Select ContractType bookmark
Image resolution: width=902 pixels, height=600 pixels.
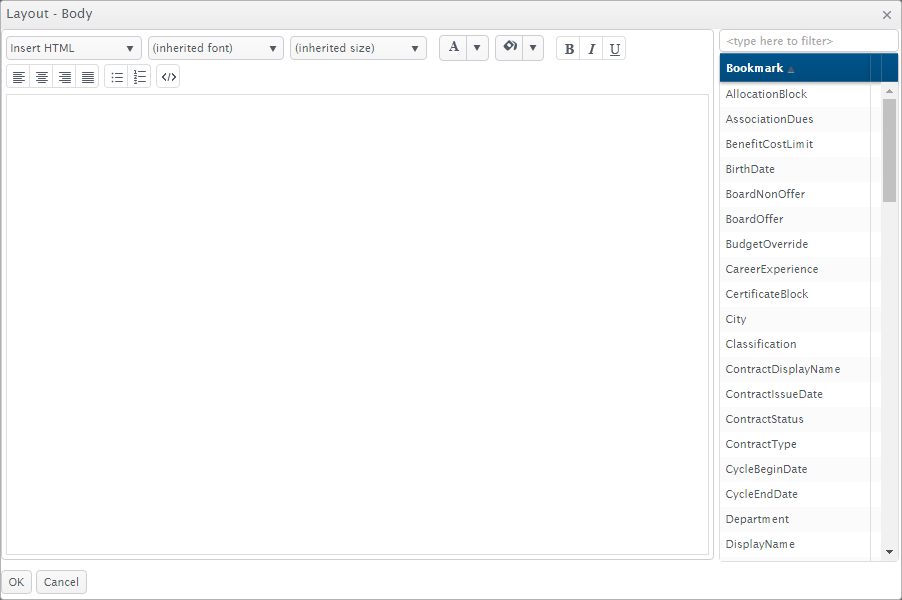pos(794,444)
